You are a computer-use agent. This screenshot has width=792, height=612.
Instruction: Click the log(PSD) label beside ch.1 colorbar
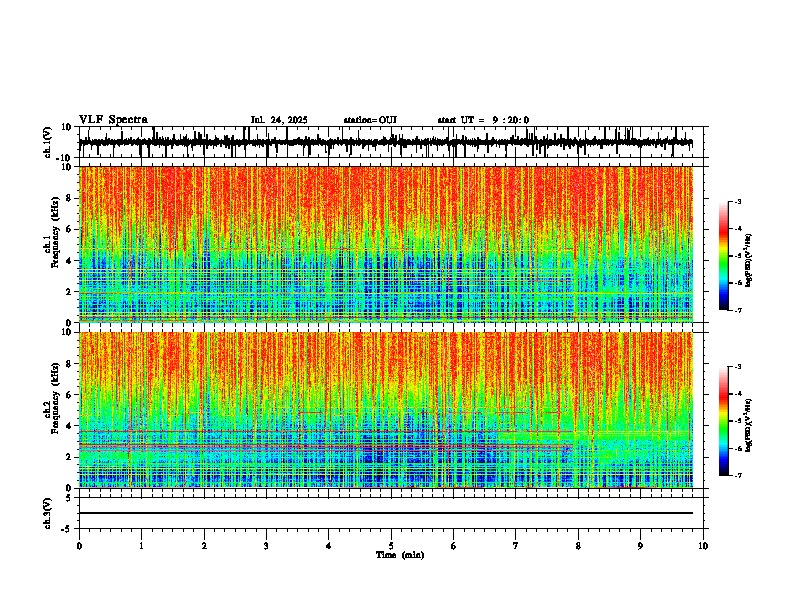pos(749,261)
